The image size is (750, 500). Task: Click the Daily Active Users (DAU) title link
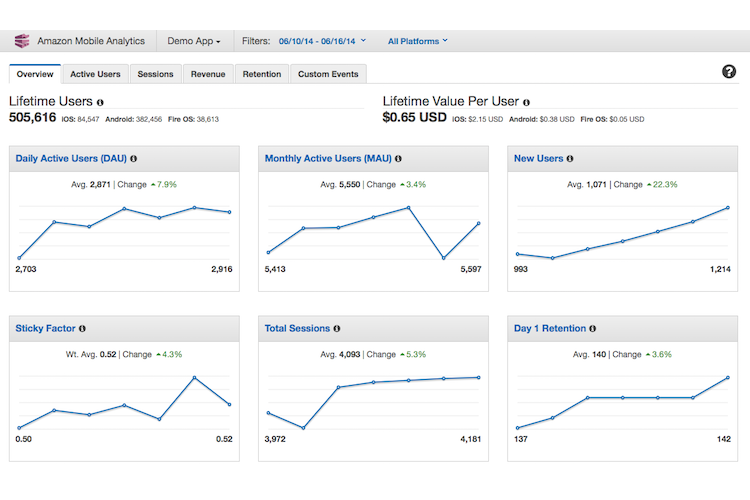70,158
